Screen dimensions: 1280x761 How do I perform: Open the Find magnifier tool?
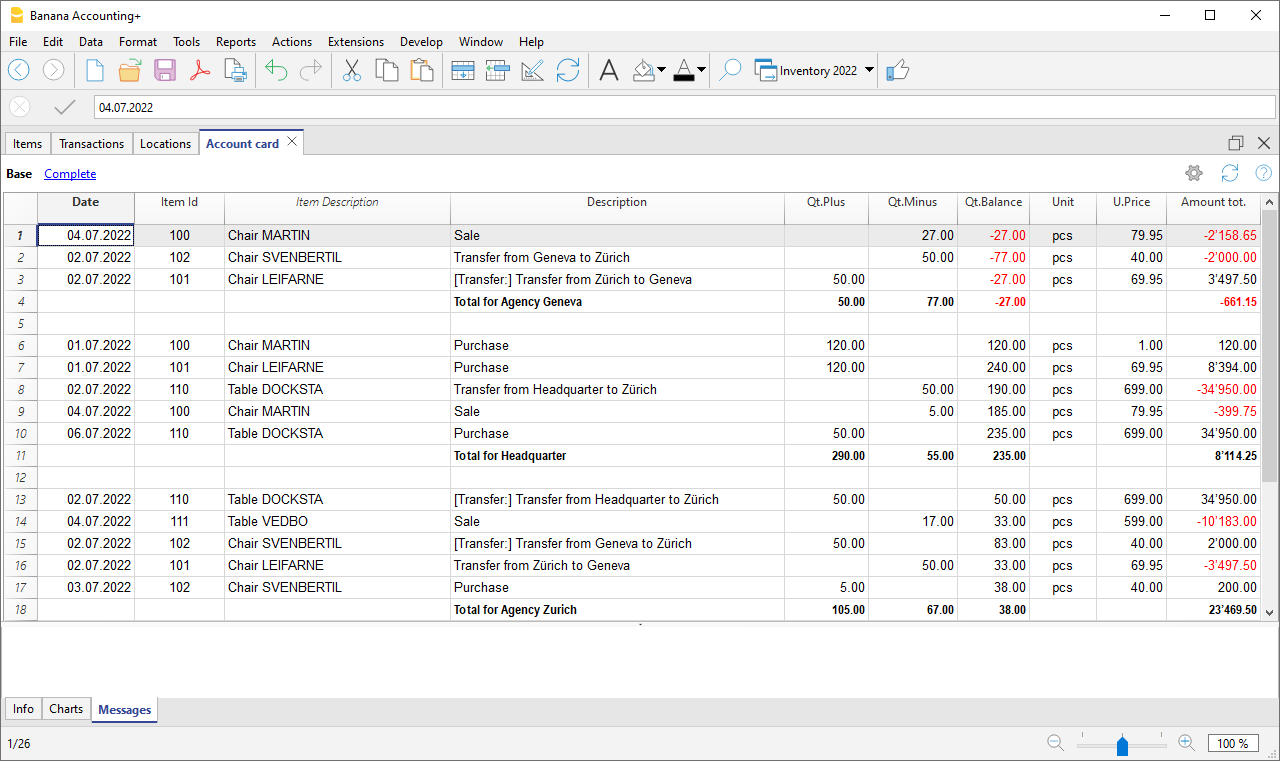[x=730, y=70]
